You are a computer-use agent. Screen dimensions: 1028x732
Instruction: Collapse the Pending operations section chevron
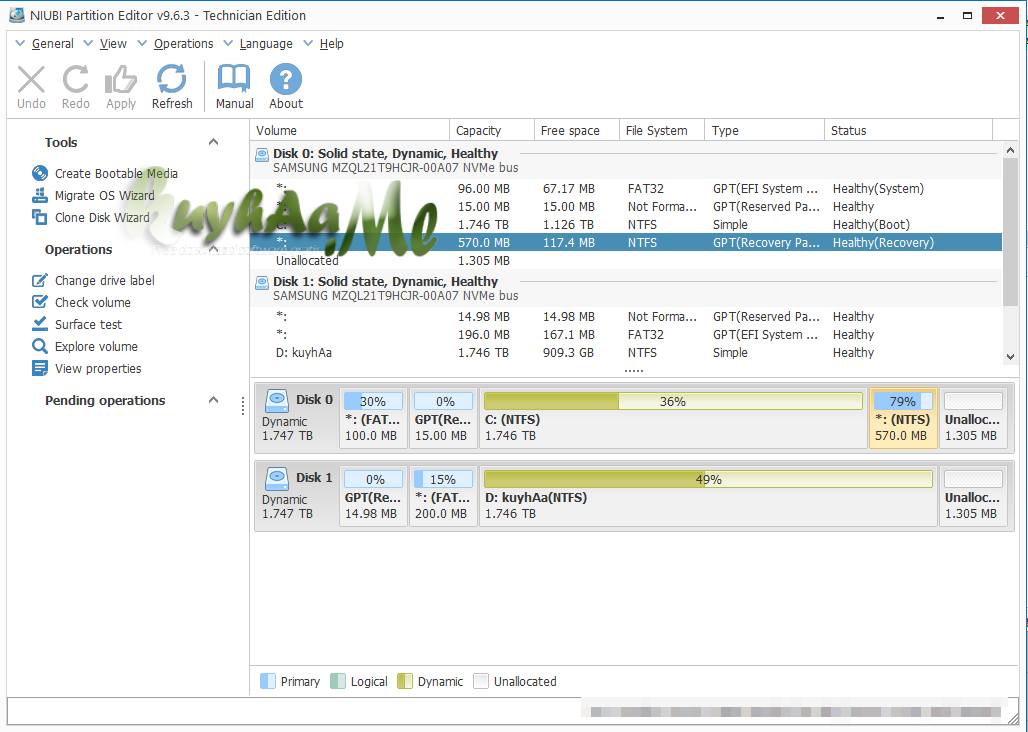(x=213, y=400)
